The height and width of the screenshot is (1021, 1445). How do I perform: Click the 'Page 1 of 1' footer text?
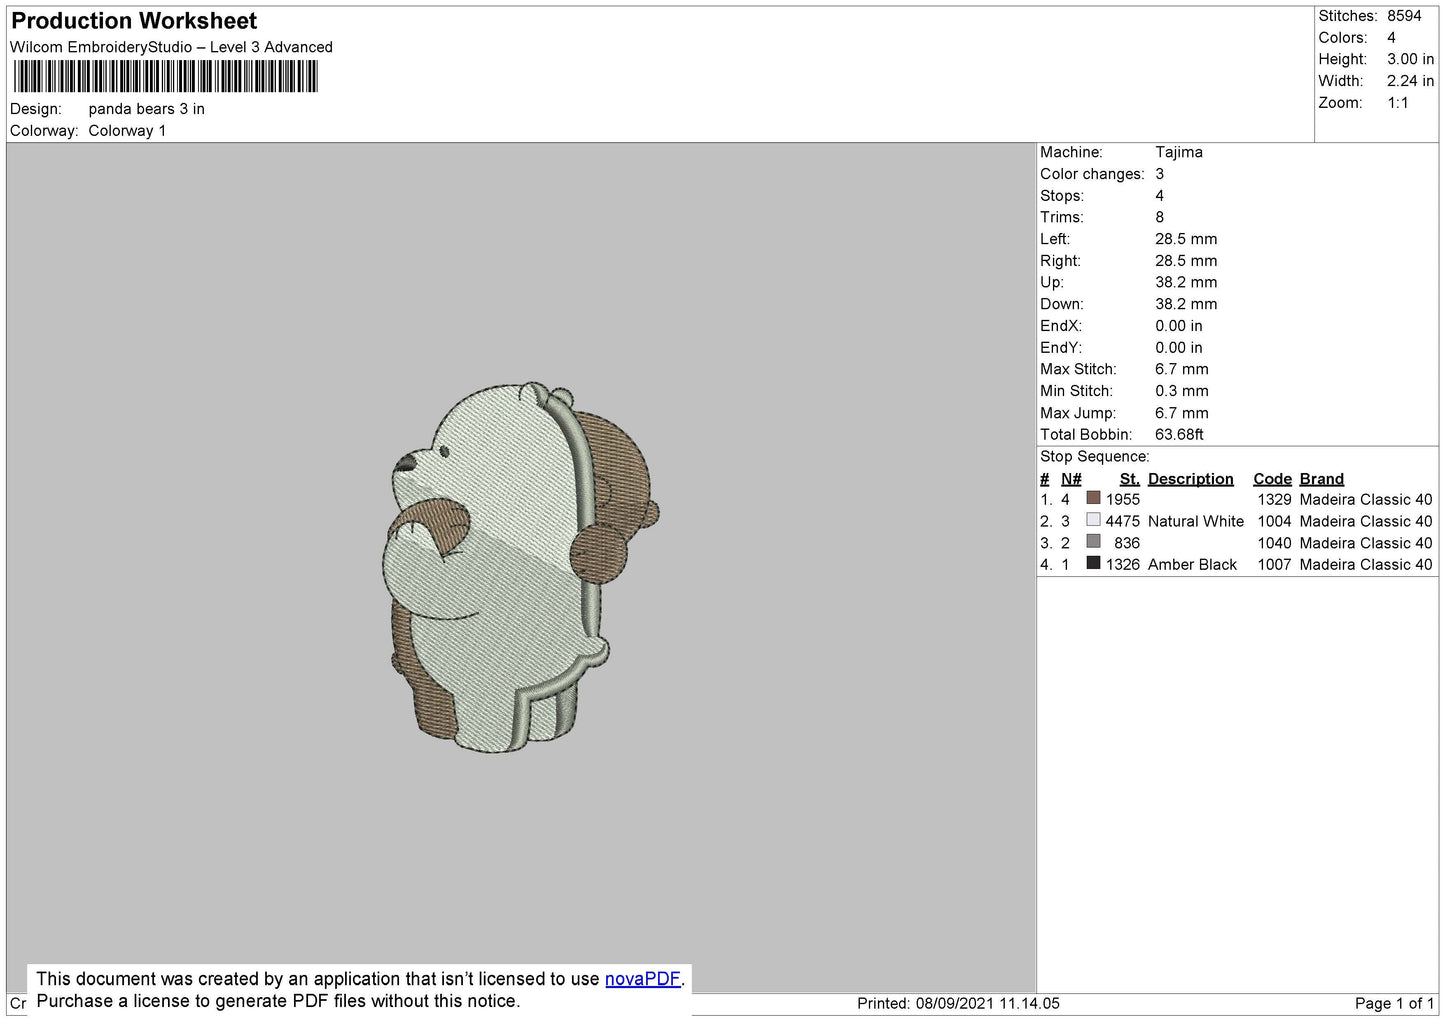[x=1394, y=1003]
